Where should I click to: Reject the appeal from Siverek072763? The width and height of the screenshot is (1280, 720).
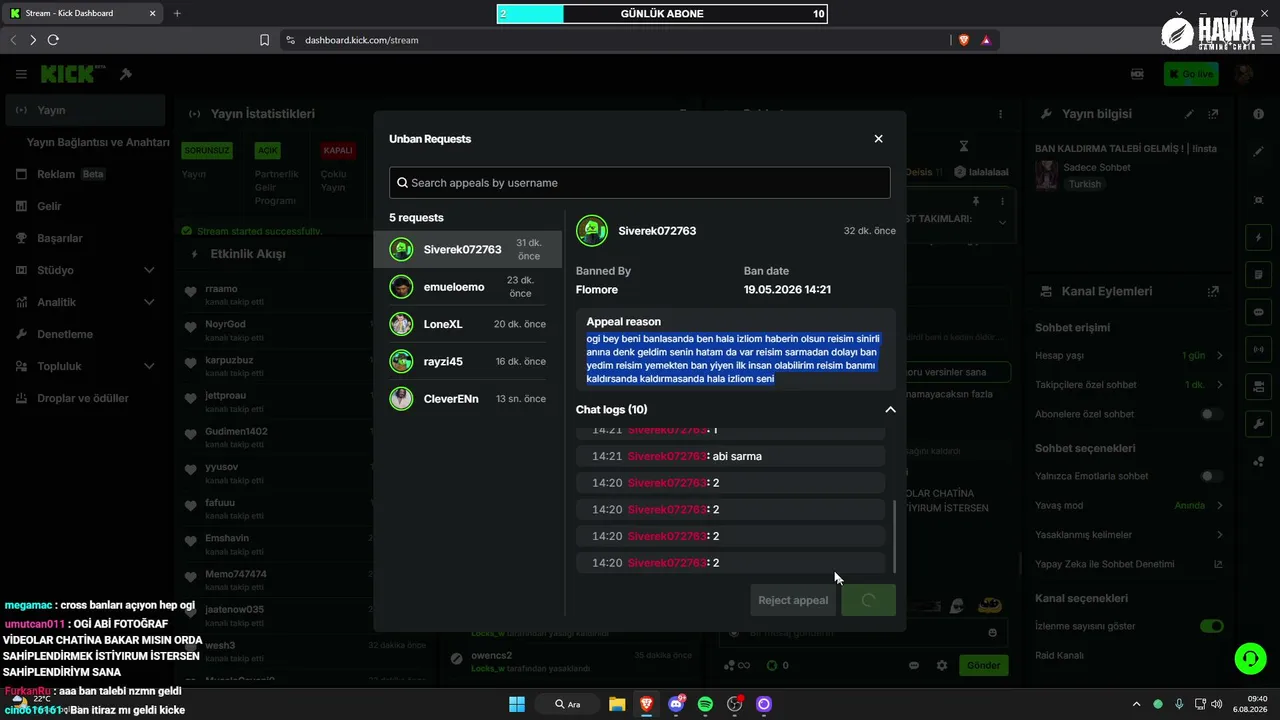[793, 600]
